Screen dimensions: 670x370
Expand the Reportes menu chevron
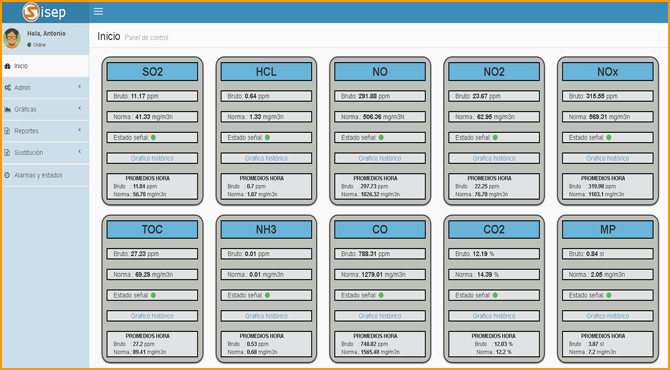coord(79,130)
